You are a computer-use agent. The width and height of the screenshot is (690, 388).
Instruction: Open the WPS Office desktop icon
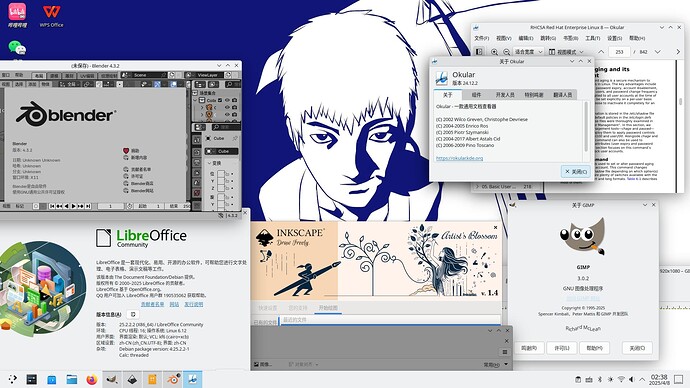[51, 16]
